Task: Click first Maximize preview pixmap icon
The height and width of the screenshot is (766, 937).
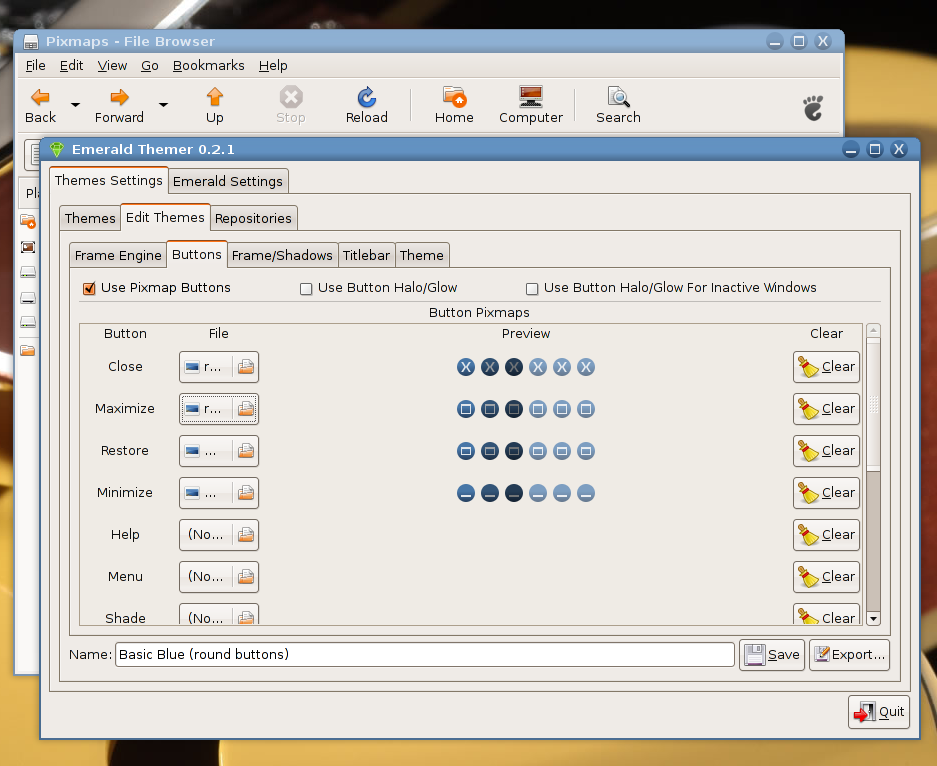Action: click(466, 409)
